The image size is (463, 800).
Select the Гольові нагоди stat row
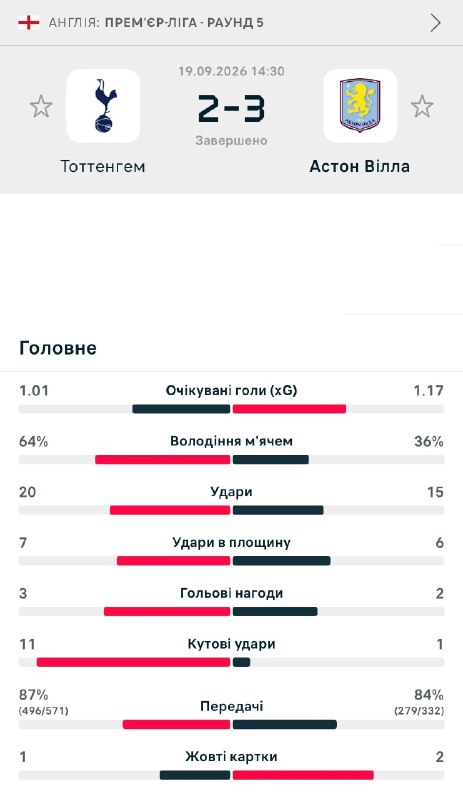tap(231, 602)
